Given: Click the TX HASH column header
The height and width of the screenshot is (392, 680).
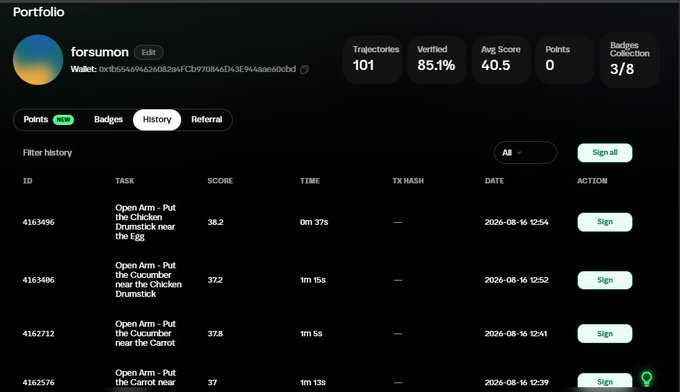Looking at the screenshot, I should point(408,181).
